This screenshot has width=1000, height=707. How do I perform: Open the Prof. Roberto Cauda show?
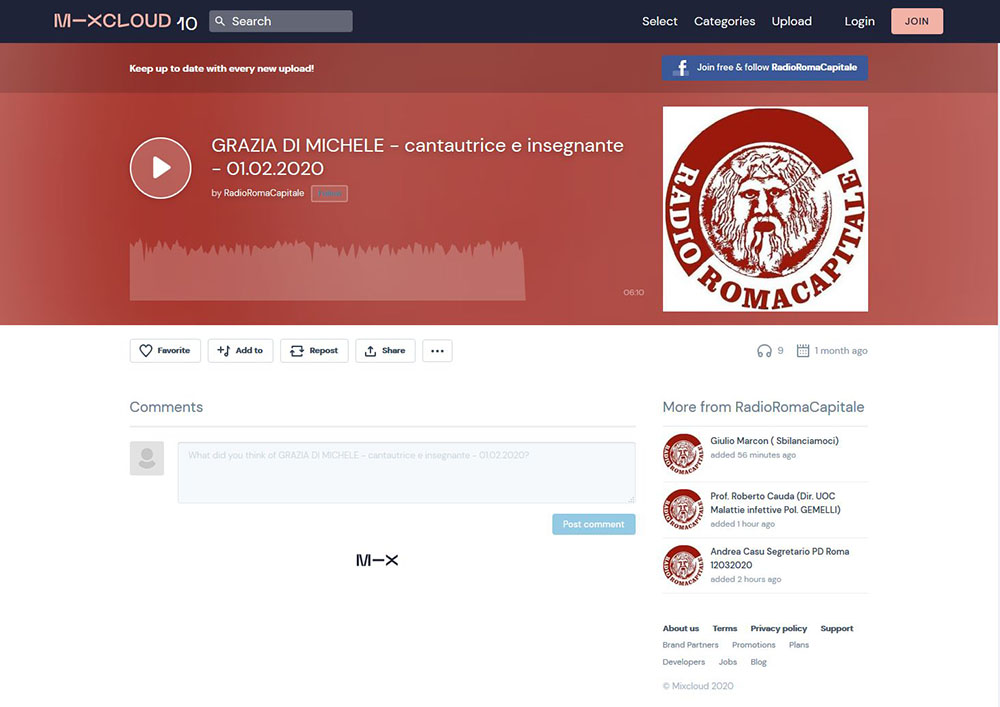click(x=776, y=503)
